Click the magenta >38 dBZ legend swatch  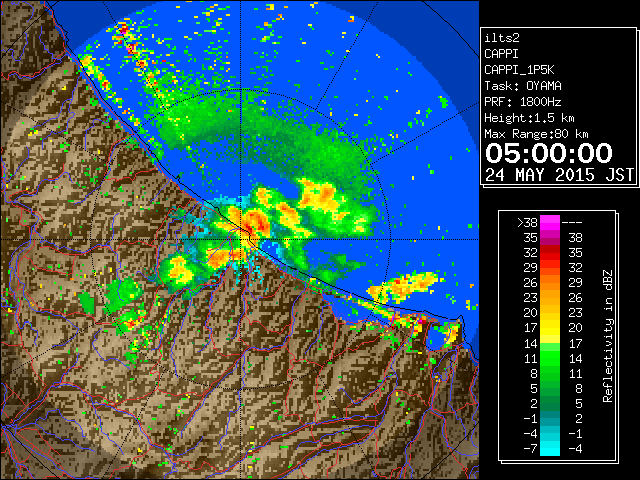tap(550, 222)
